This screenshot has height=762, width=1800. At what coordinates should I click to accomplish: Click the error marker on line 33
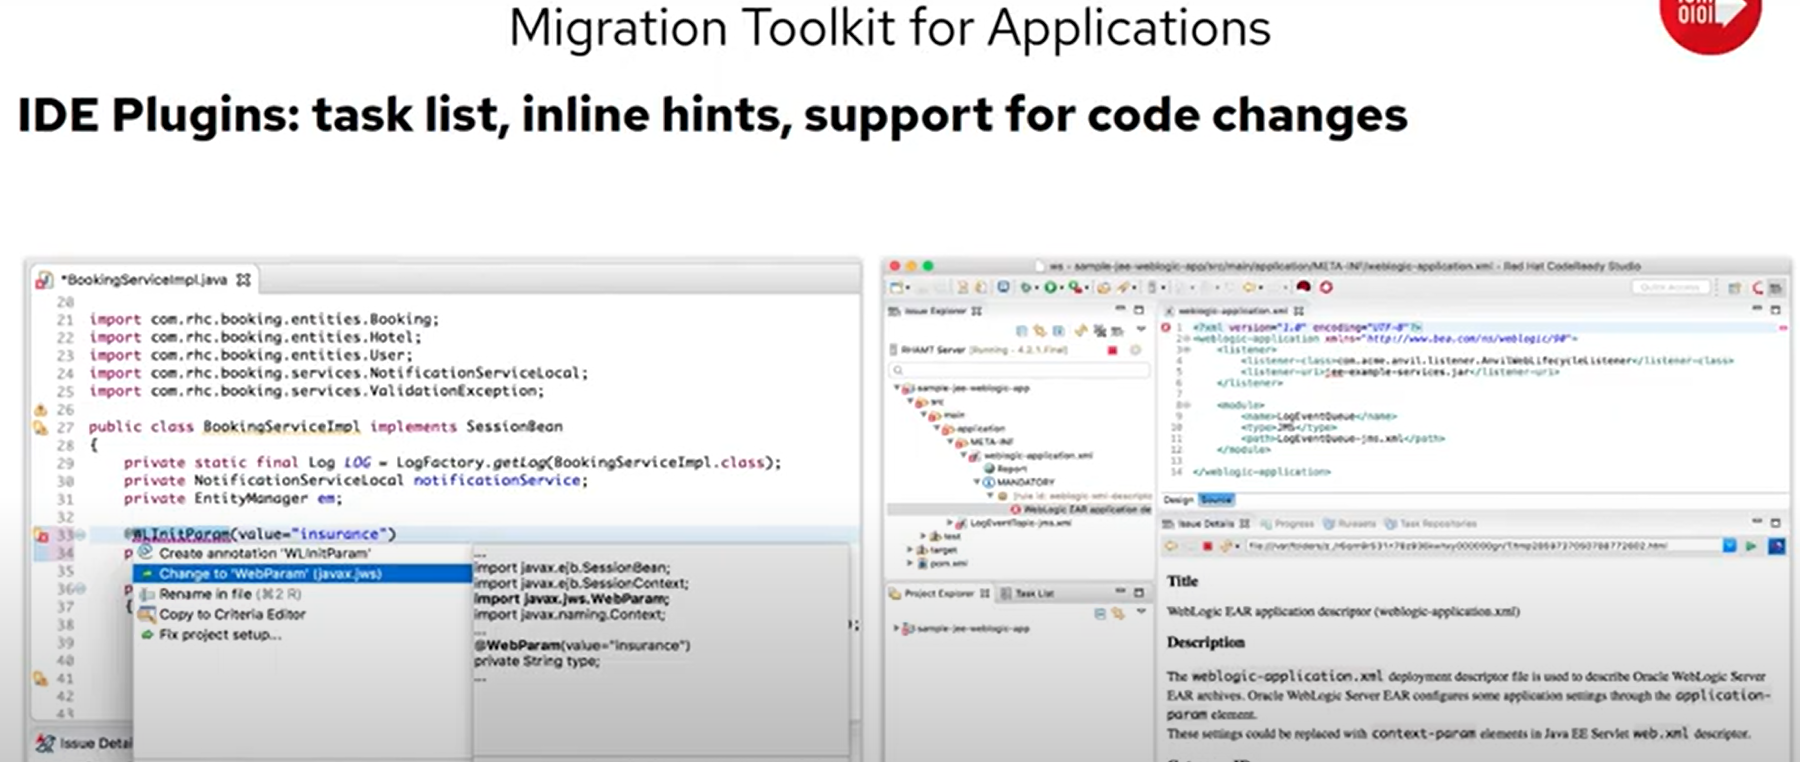coord(41,535)
